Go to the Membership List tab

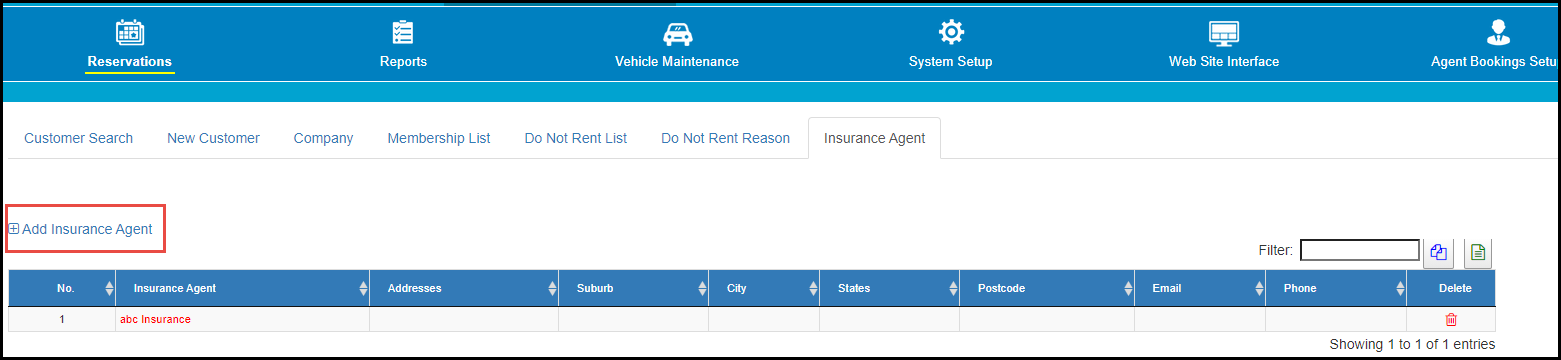[x=439, y=138]
